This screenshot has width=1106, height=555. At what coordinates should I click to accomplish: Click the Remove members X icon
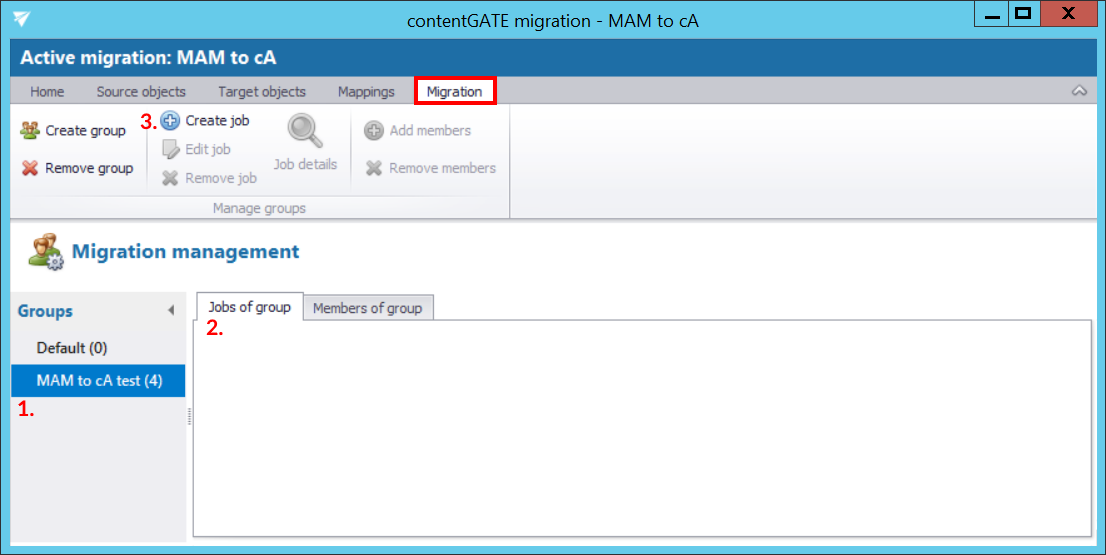point(374,168)
